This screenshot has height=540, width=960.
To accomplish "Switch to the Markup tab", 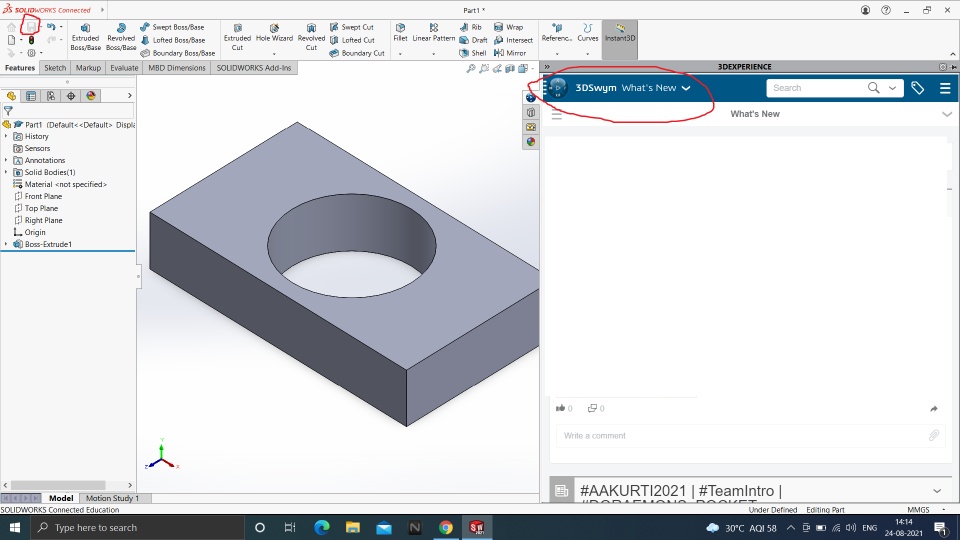I will pos(88,68).
